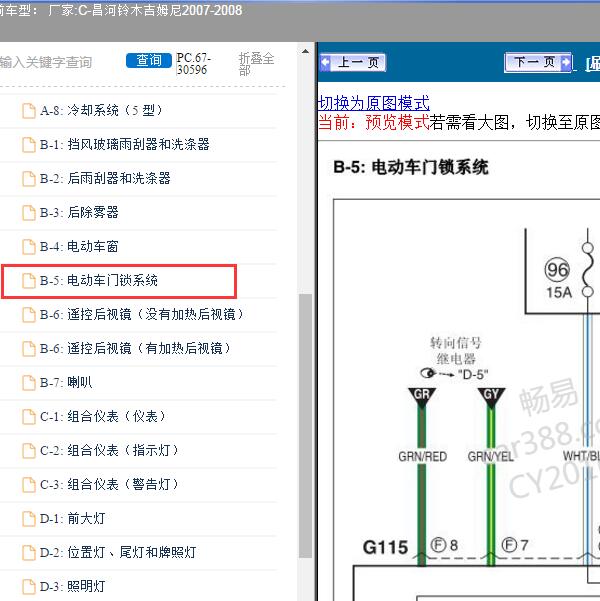600x601 pixels.
Task: Click the 查询 search button
Action: click(x=148, y=61)
